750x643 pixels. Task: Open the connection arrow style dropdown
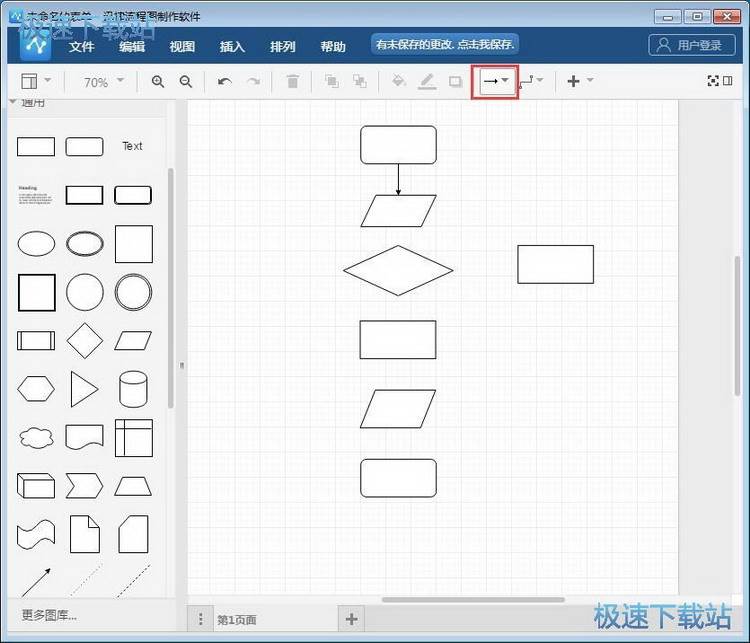coord(496,81)
